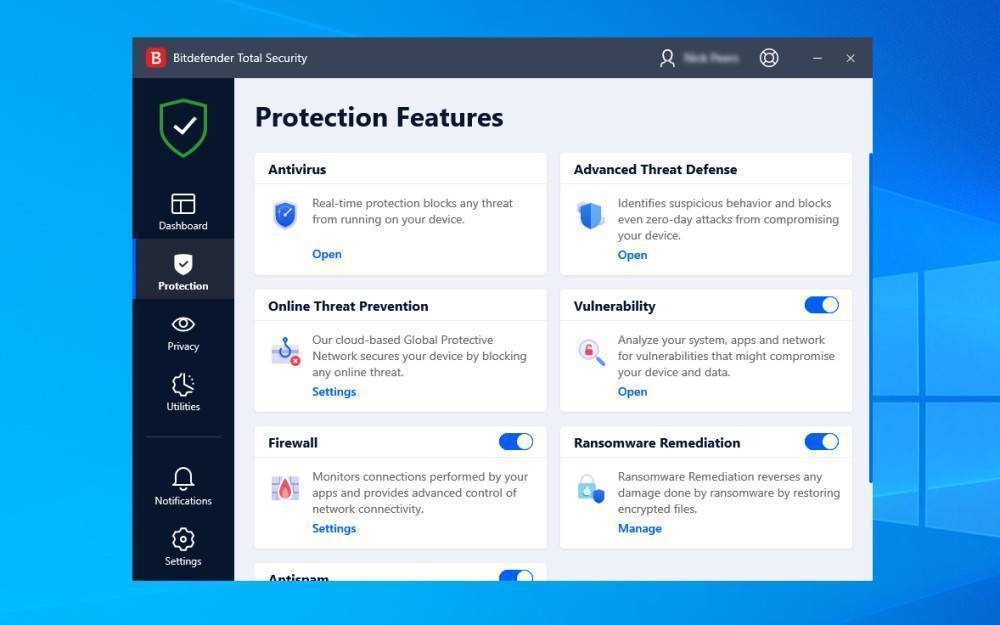Open the Dashboard section
This screenshot has width=1000, height=625.
pyautogui.click(x=183, y=211)
